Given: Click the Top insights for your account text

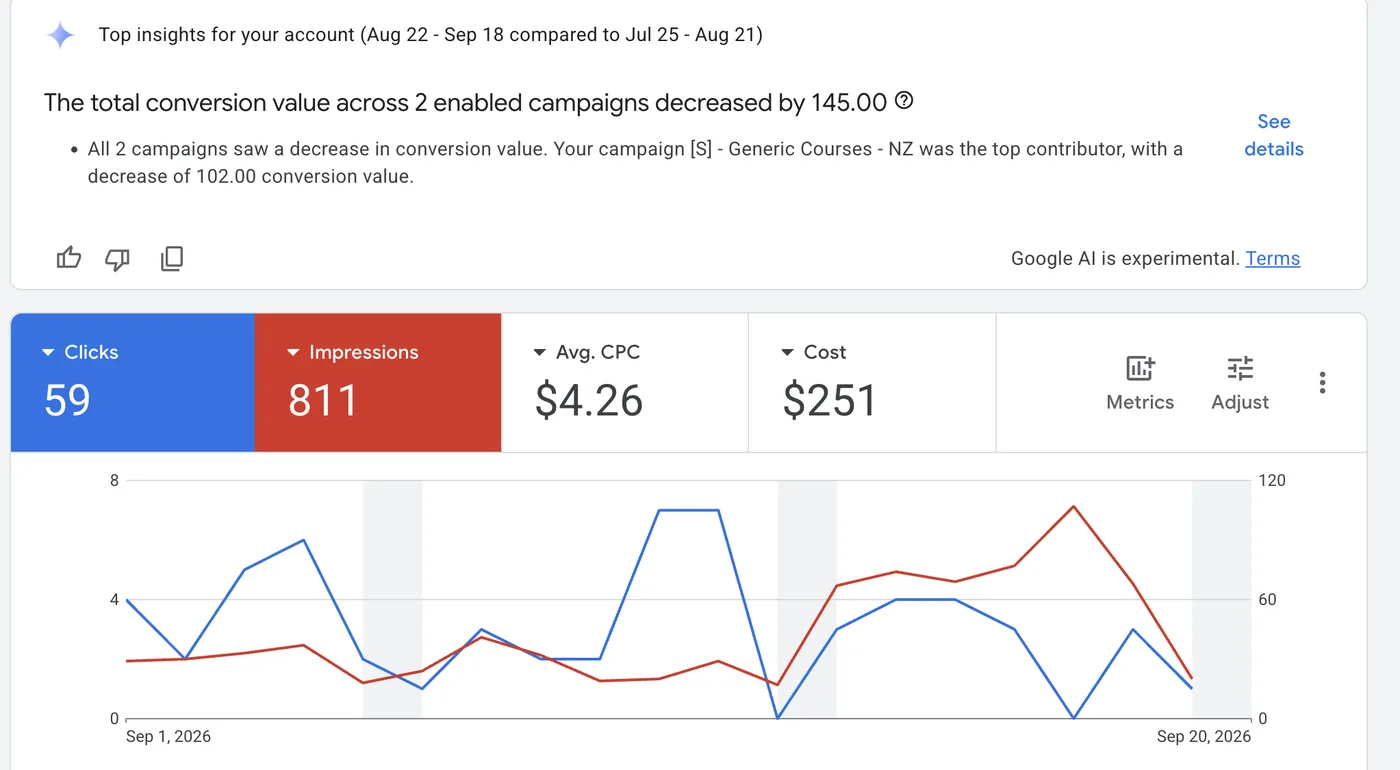Looking at the screenshot, I should pyautogui.click(x=430, y=35).
